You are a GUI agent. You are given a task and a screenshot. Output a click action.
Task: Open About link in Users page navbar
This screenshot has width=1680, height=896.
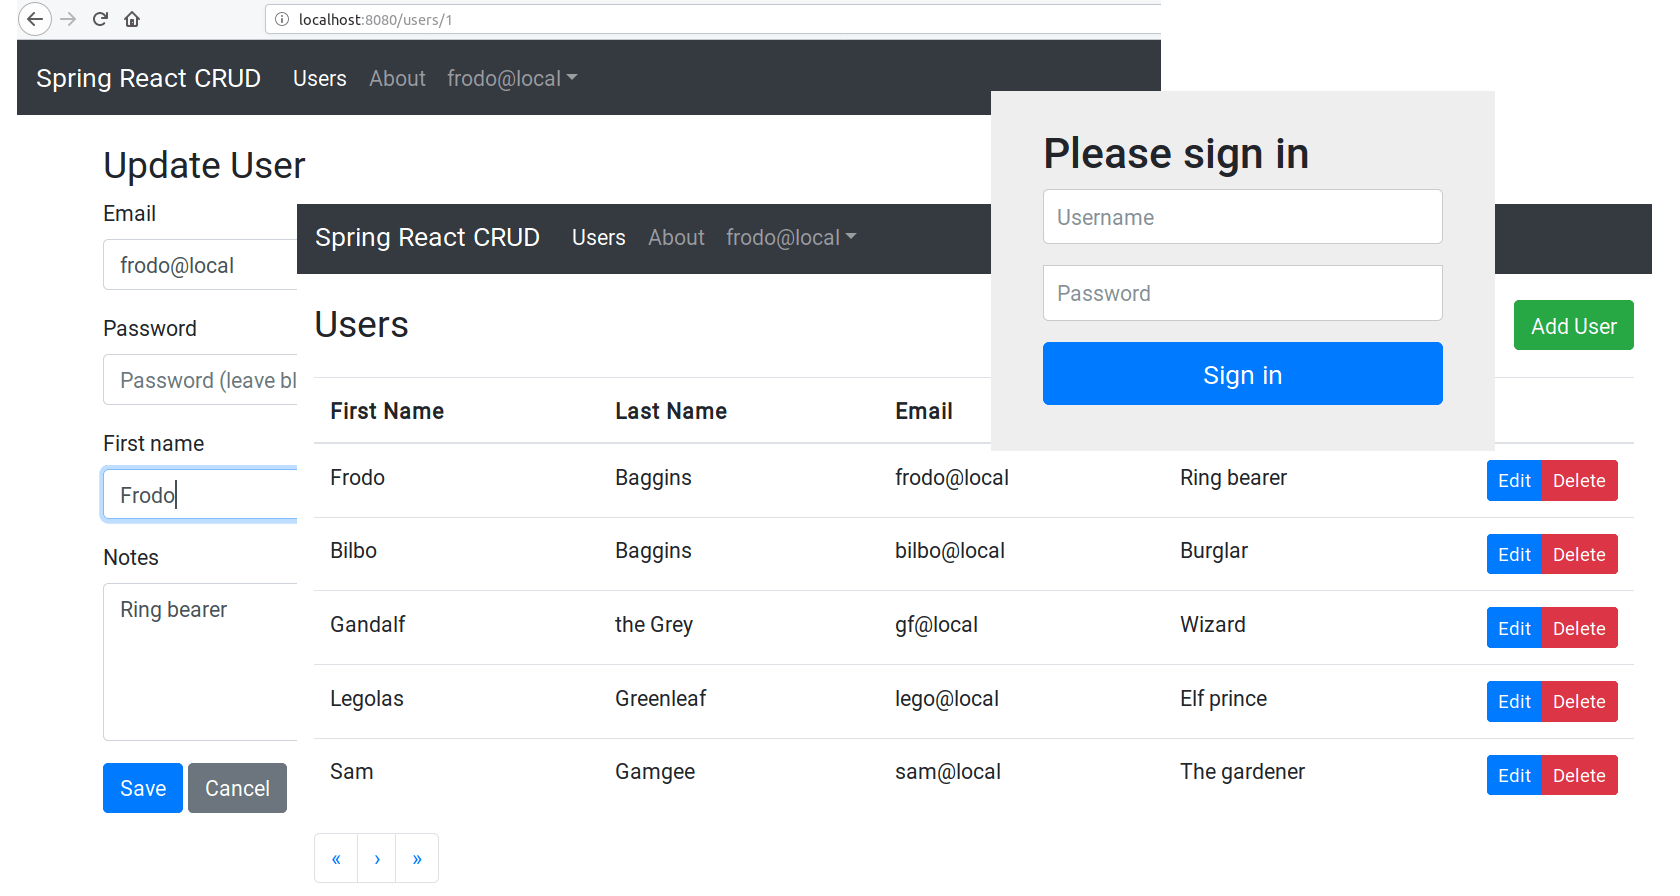[x=676, y=237]
